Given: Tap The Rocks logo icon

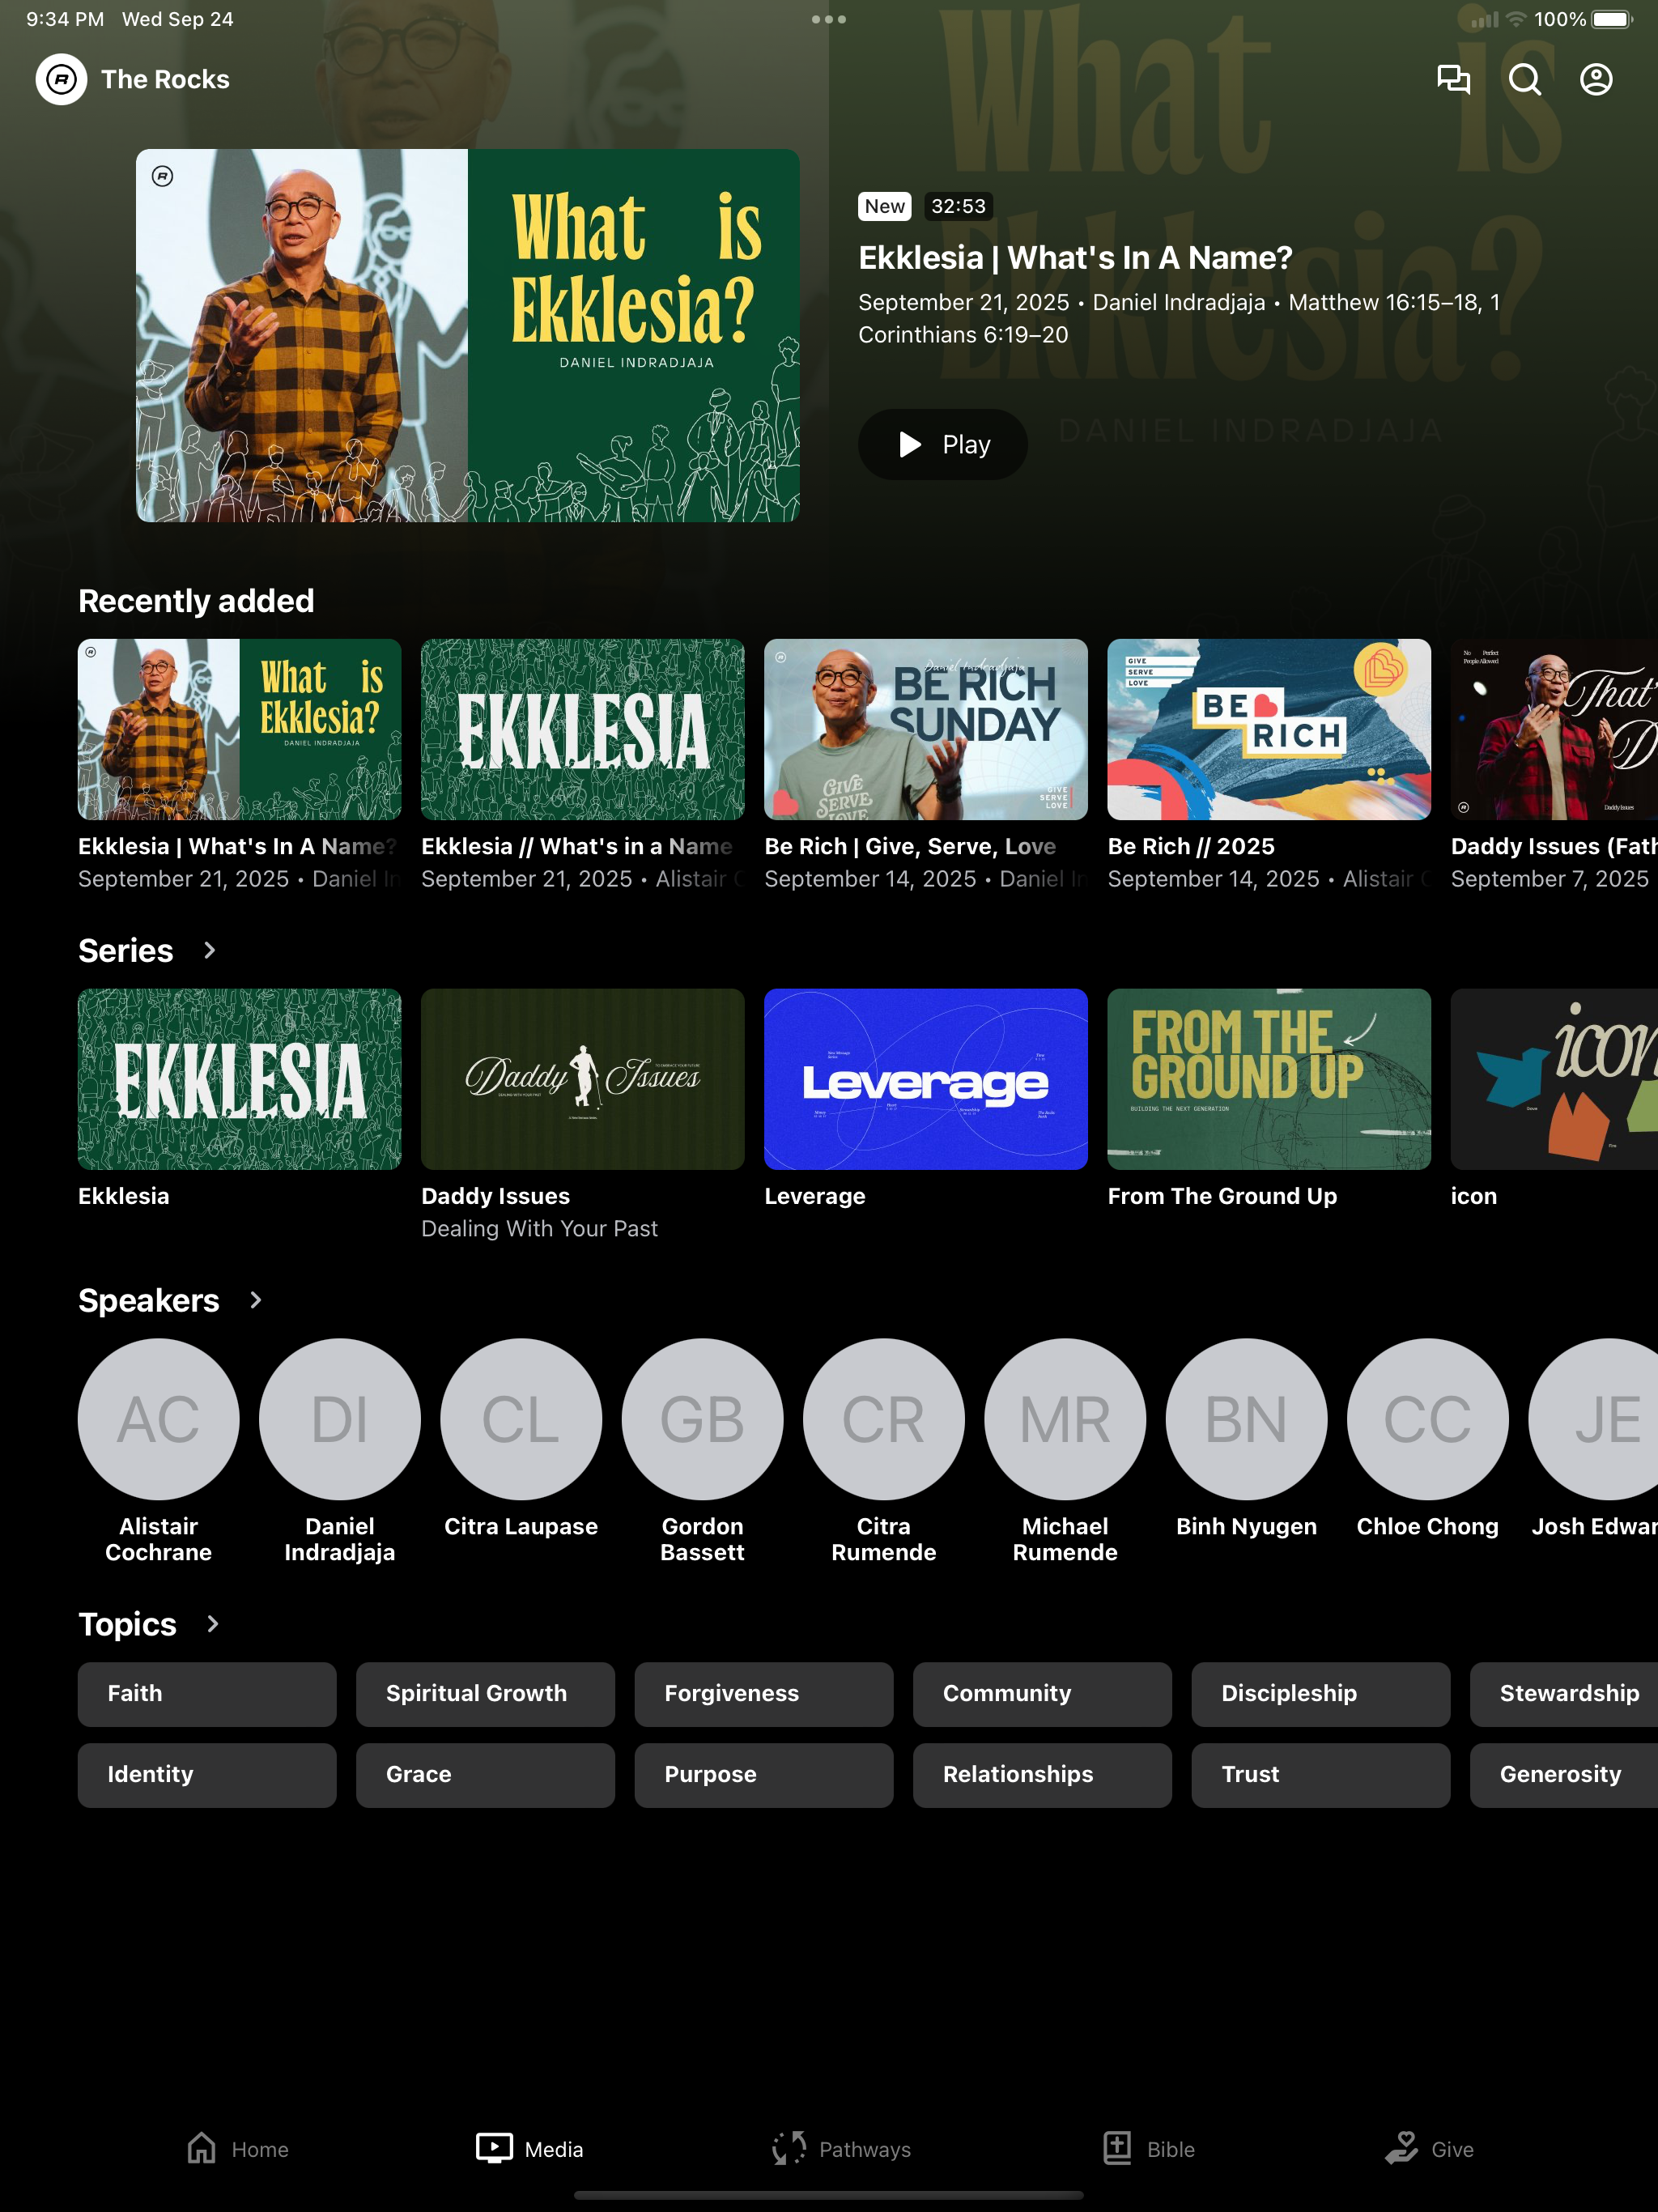Looking at the screenshot, I should coord(61,79).
